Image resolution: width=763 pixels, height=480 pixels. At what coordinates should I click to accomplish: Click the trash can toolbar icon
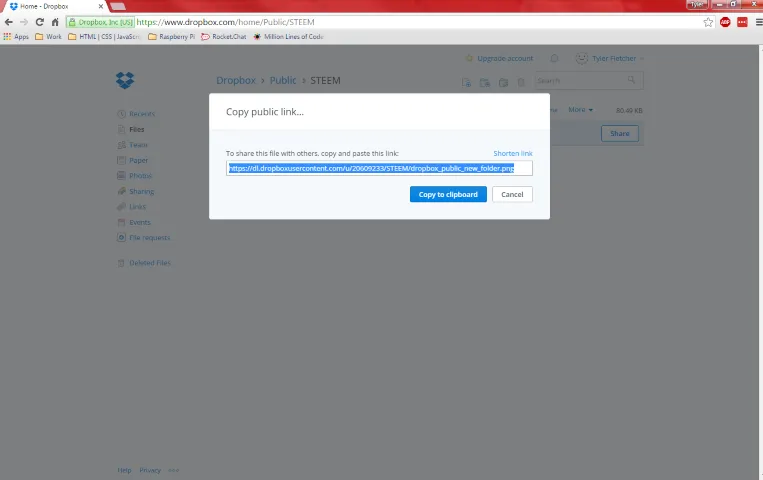[x=521, y=82]
